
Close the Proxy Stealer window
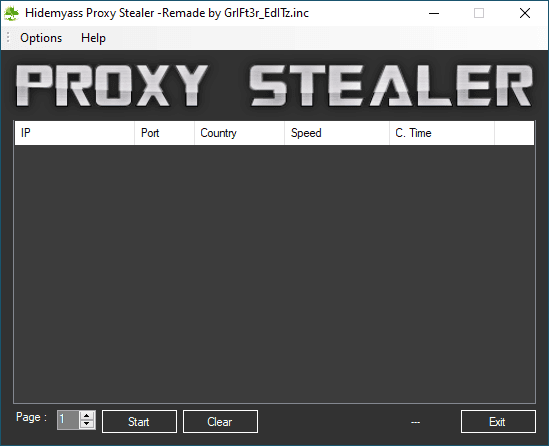[x=524, y=13]
